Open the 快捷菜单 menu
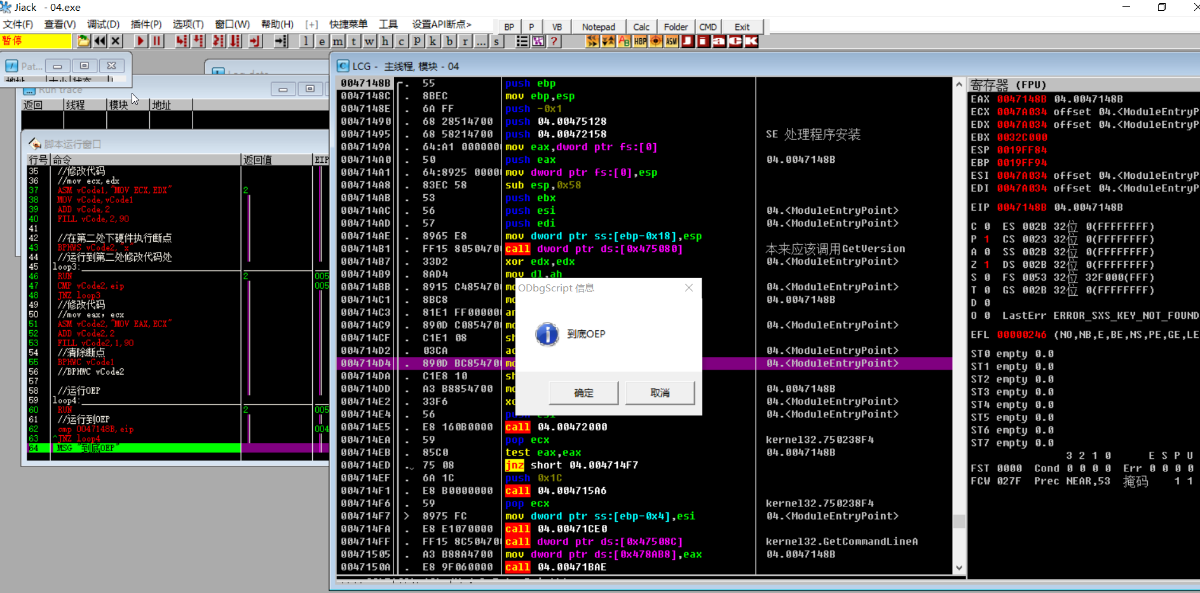This screenshot has width=1200, height=593. click(349, 24)
